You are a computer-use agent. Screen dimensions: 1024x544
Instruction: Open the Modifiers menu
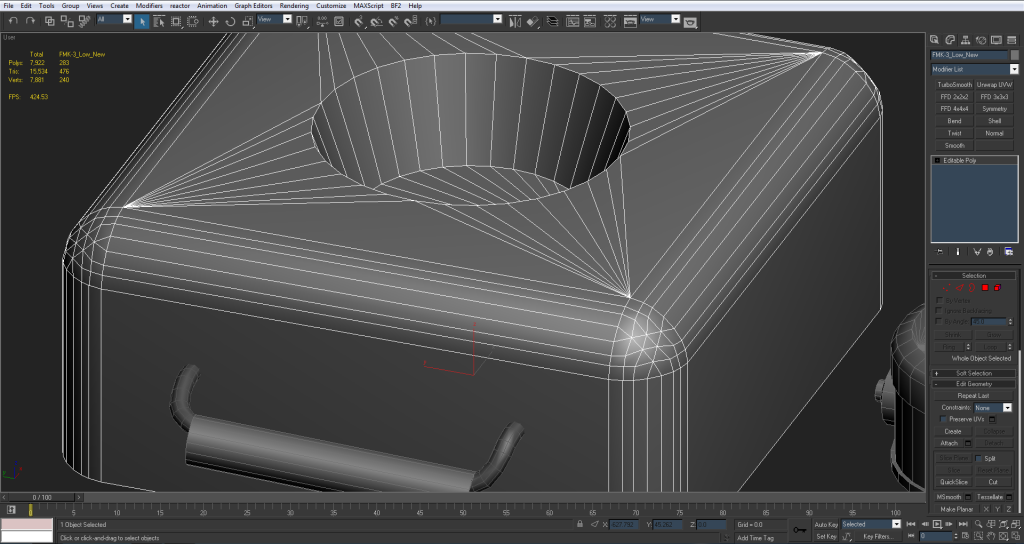tap(149, 6)
